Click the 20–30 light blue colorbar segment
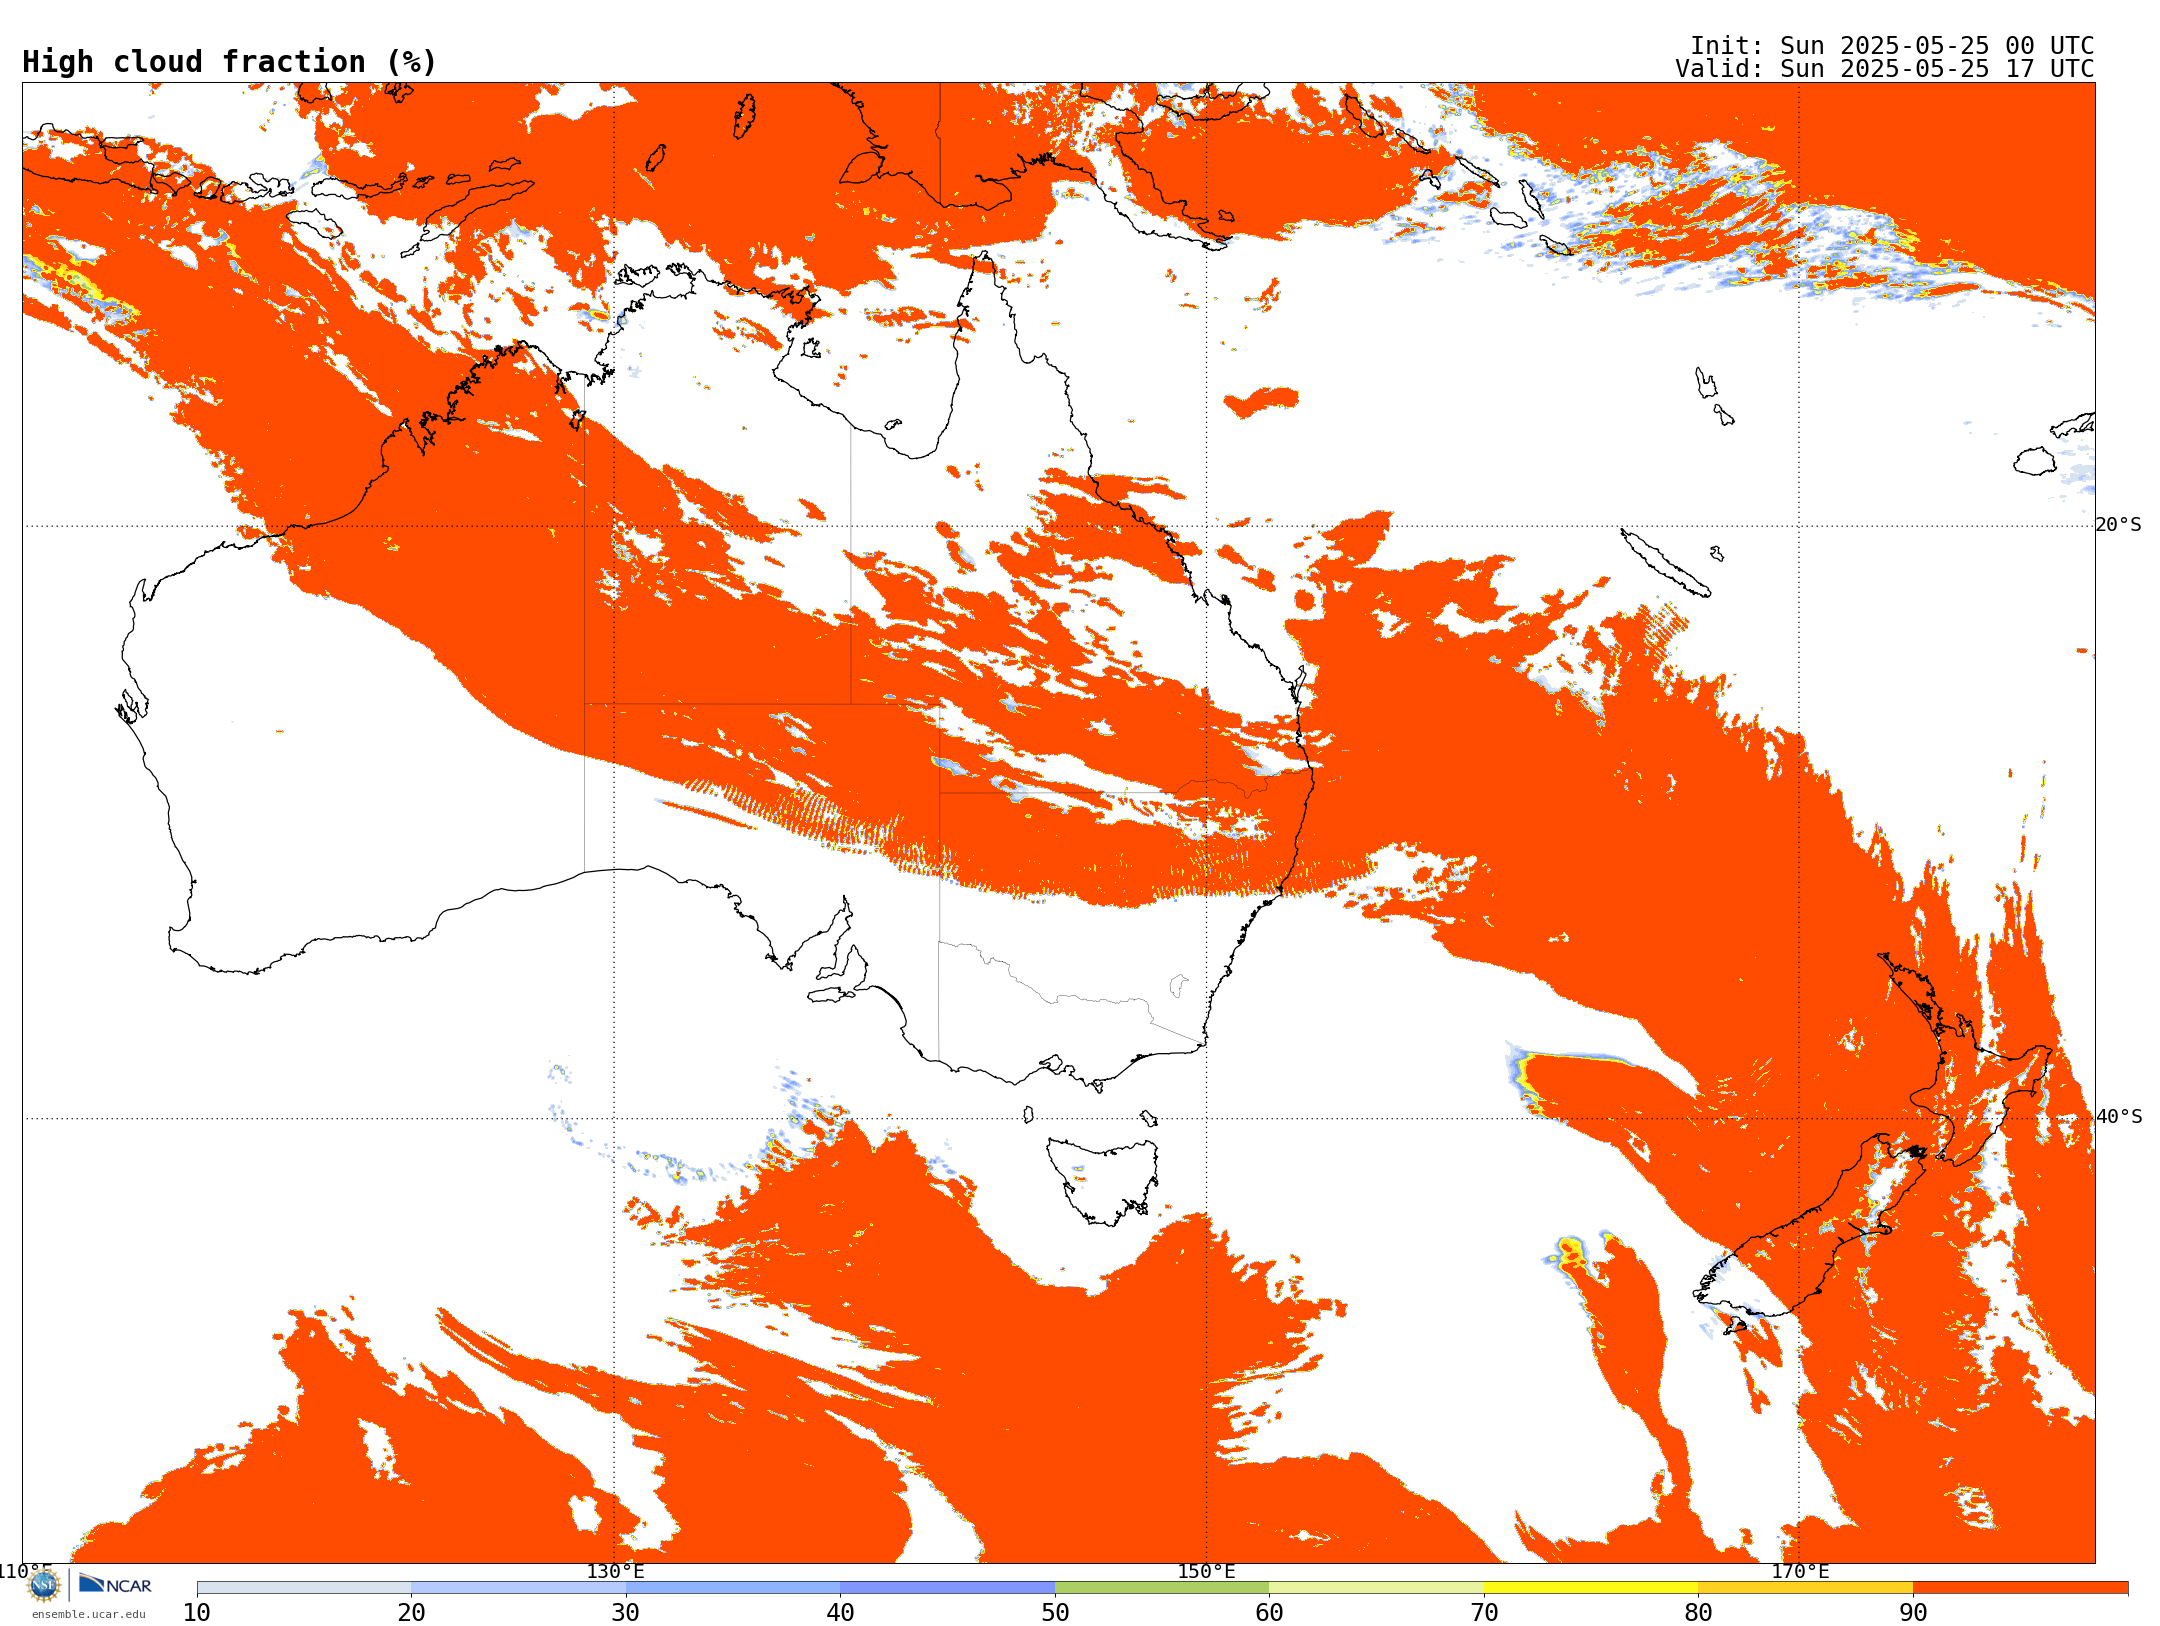 pyautogui.click(x=518, y=1587)
